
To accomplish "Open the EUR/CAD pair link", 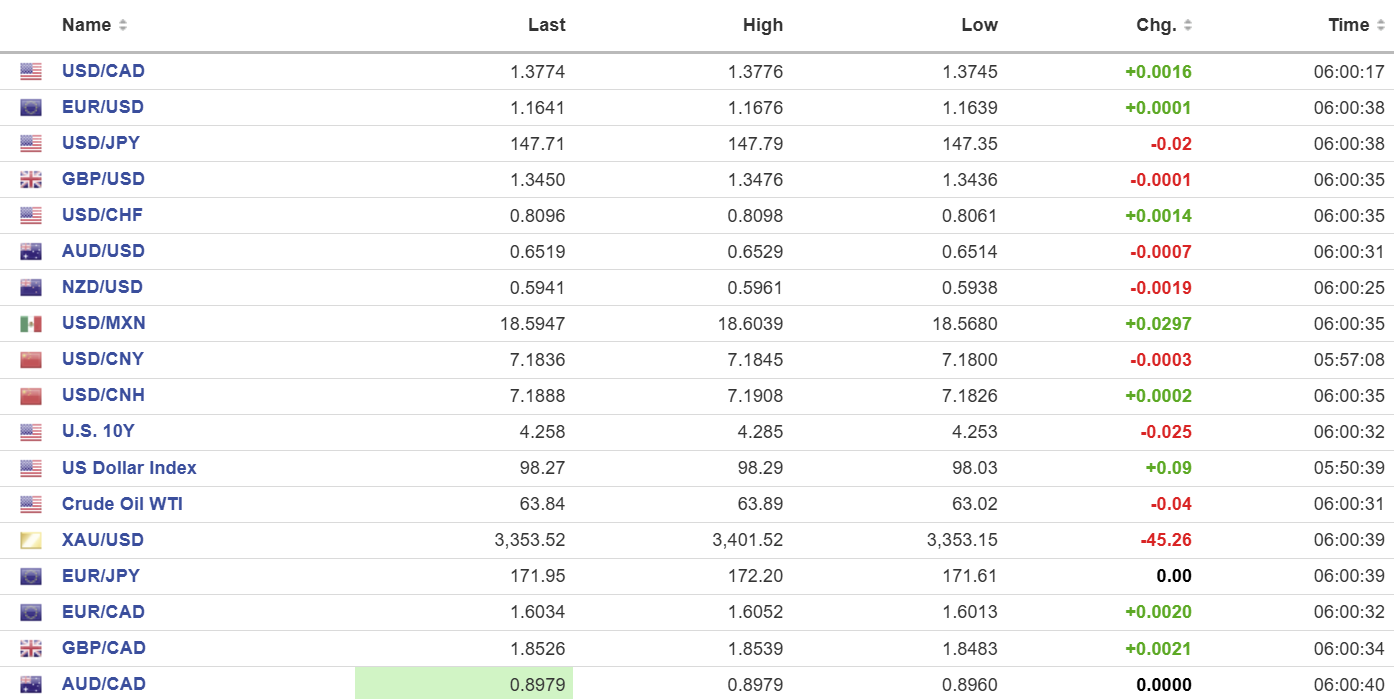I will pyautogui.click(x=103, y=612).
